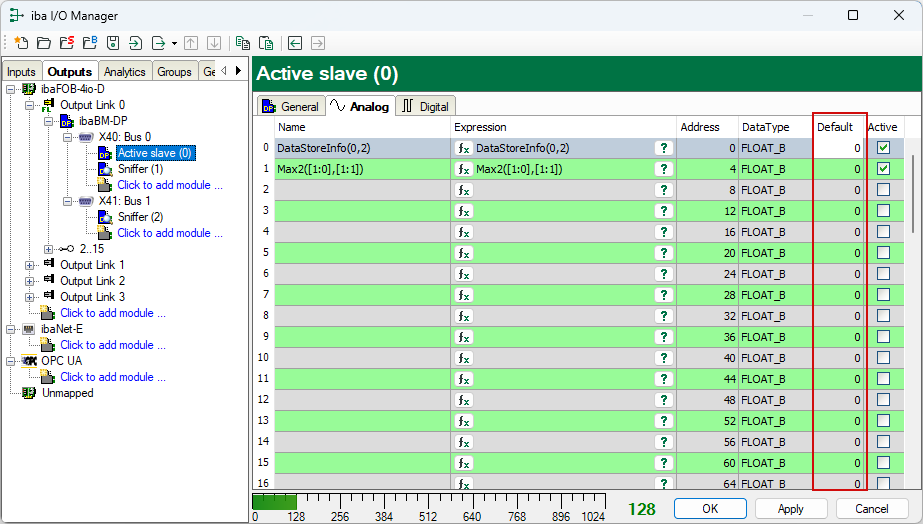Click the question mark icon in row 12

(663, 400)
